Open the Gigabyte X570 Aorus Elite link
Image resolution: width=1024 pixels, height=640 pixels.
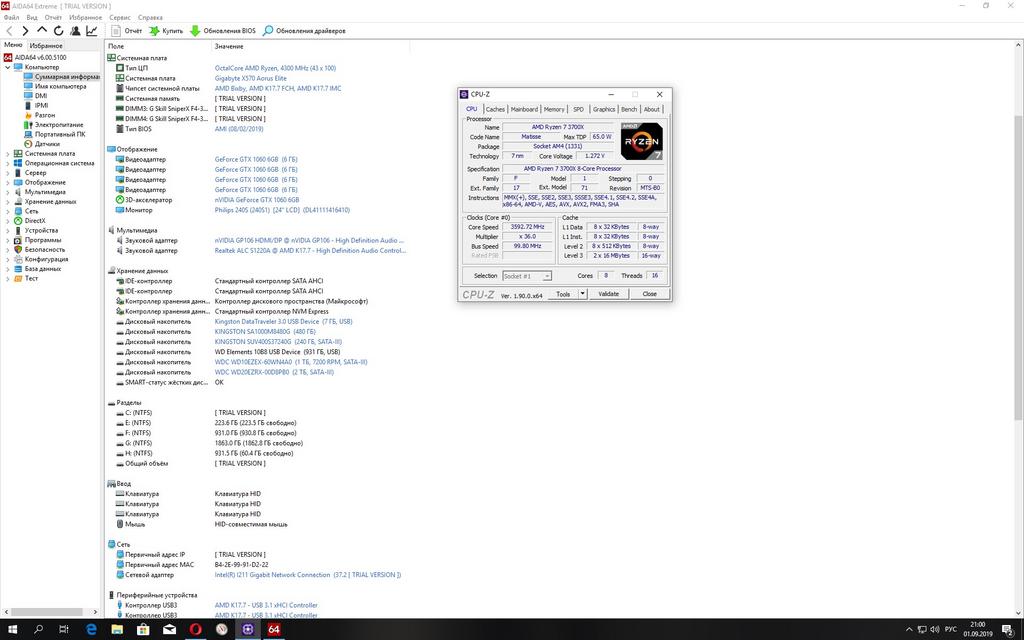(x=251, y=78)
